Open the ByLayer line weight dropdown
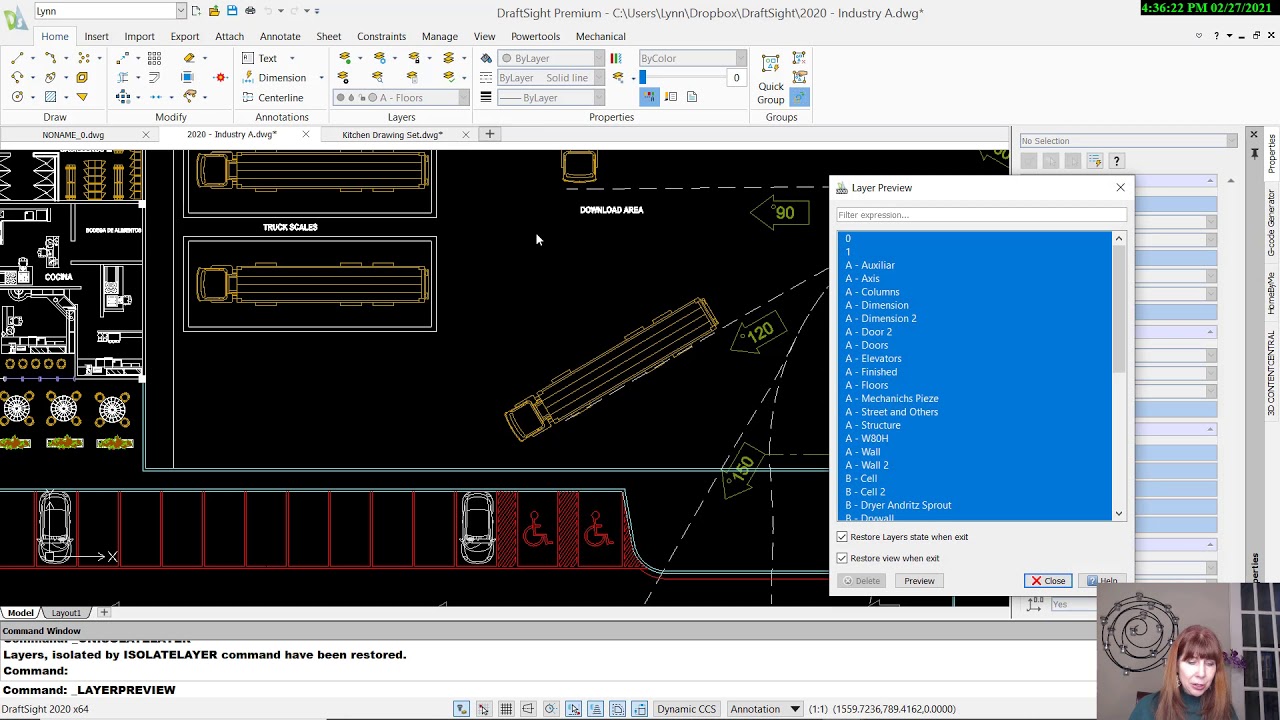Image resolution: width=1280 pixels, height=720 pixels. (x=598, y=98)
